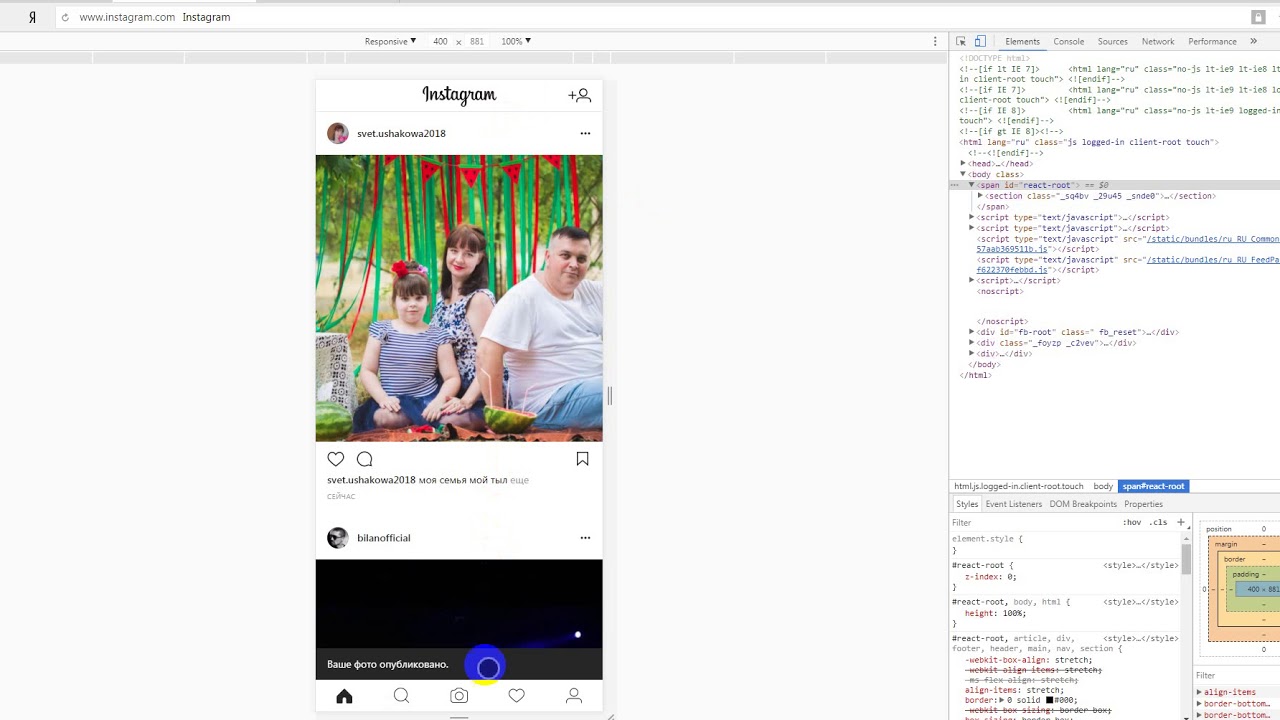Click bilanofficial profile avatar
The width and height of the screenshot is (1280, 720).
[338, 538]
